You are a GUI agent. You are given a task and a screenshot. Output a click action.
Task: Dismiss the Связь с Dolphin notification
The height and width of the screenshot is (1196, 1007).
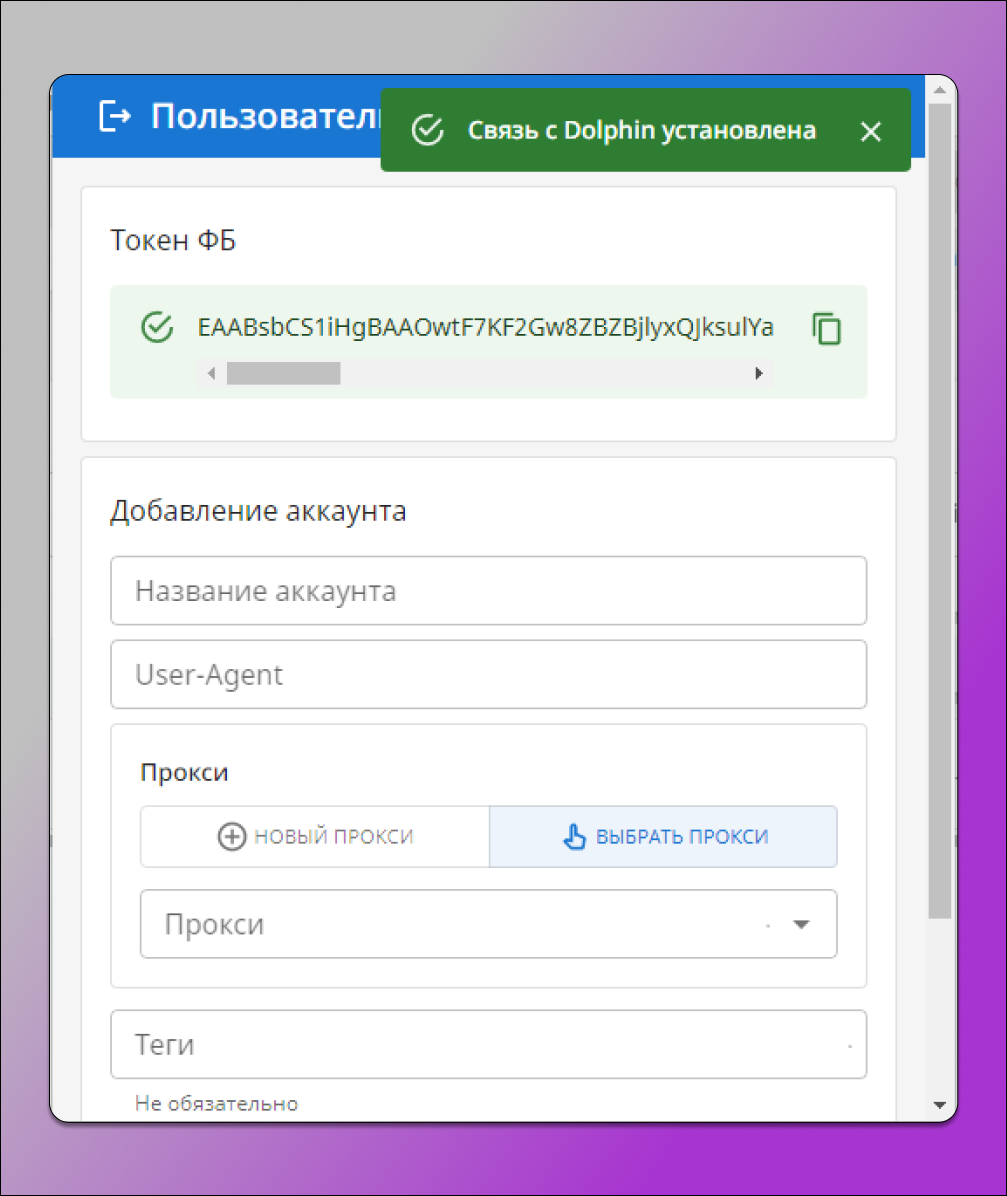click(x=869, y=130)
